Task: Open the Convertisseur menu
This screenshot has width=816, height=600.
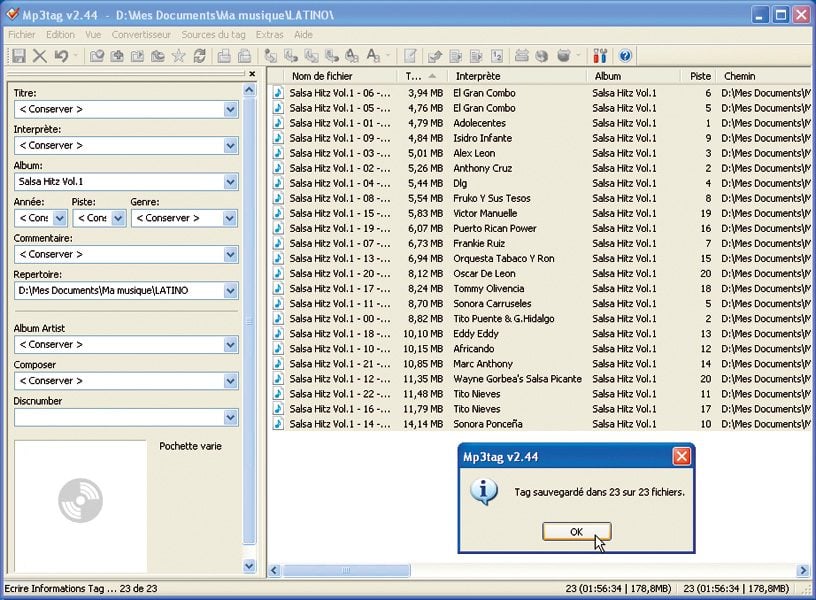Action: tap(140, 34)
